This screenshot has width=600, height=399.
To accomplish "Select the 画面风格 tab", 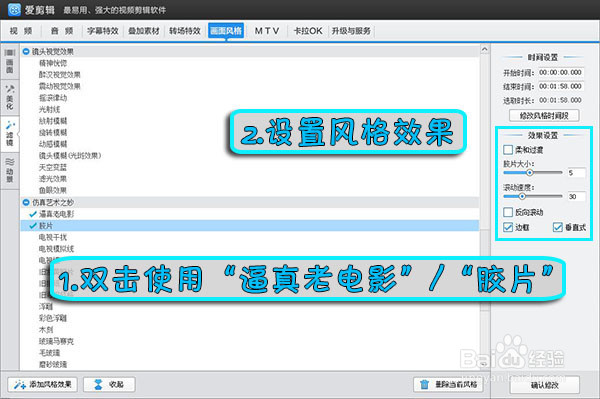I will coord(226,31).
